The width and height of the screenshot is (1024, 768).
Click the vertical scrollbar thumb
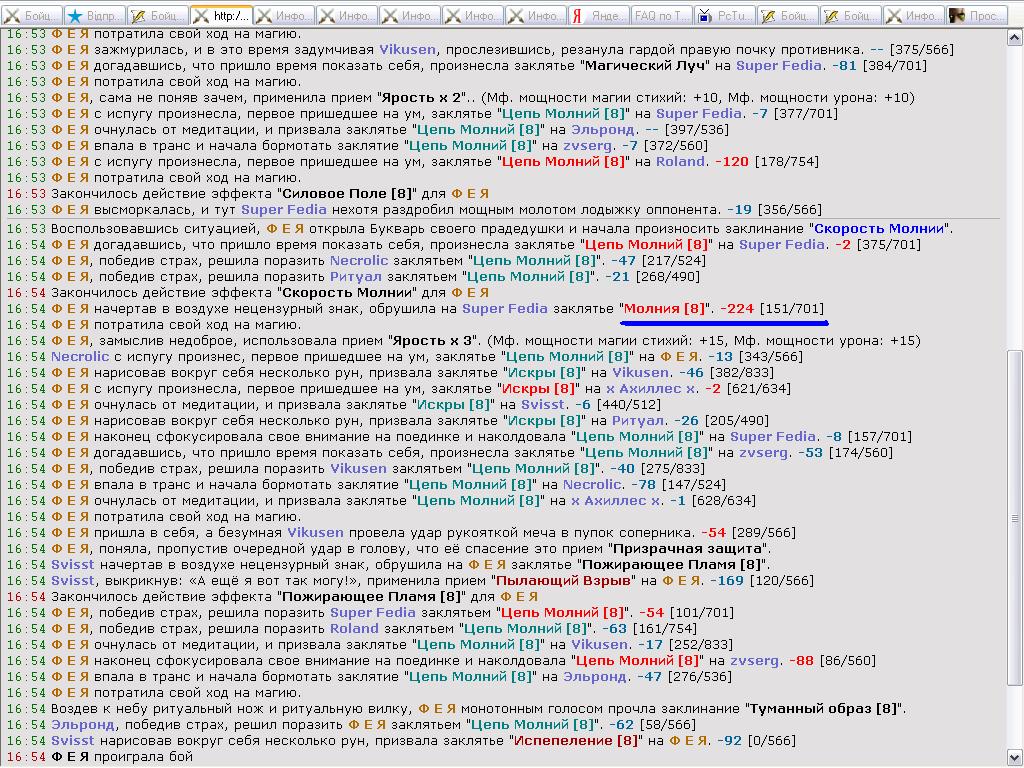[x=1014, y=518]
